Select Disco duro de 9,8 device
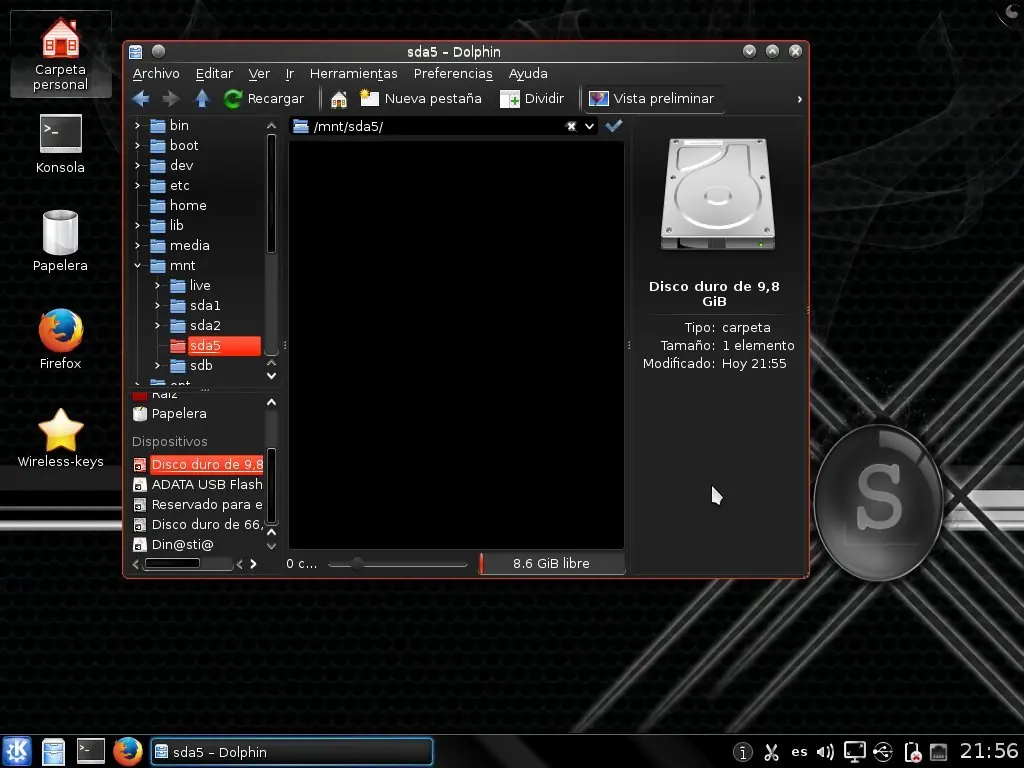Screen dimensions: 1024x768 pos(198,464)
